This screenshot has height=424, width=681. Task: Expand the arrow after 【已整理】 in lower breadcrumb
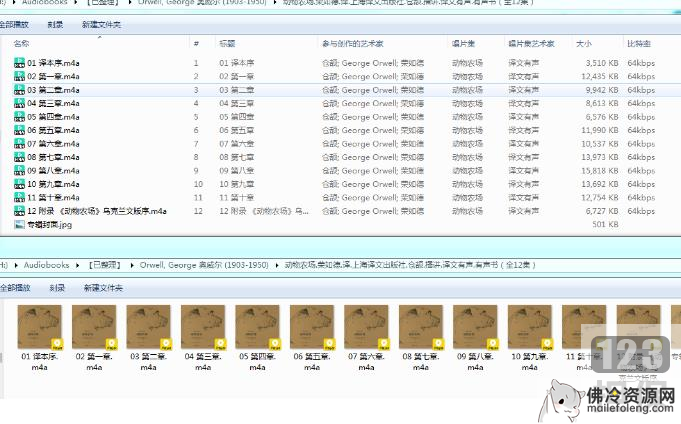pos(130,265)
